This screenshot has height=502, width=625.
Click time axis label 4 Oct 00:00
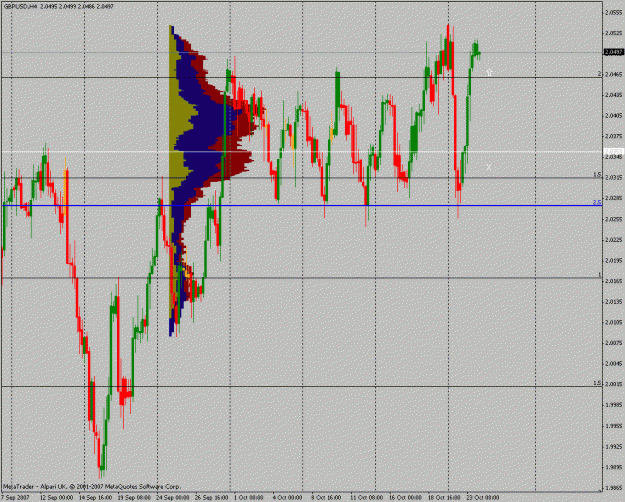287,498
